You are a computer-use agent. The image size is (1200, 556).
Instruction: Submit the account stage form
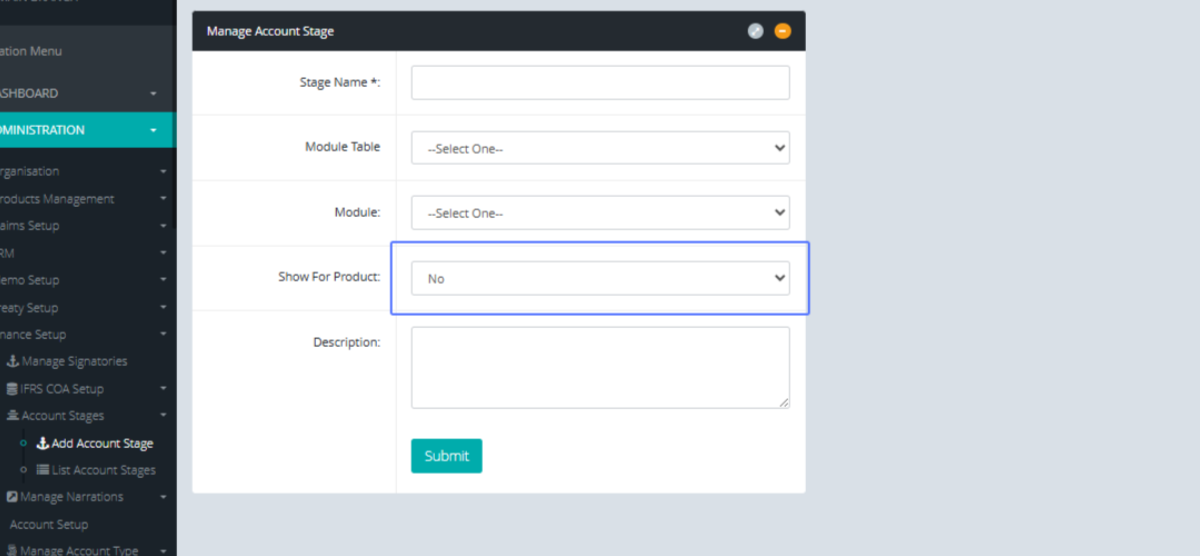446,456
